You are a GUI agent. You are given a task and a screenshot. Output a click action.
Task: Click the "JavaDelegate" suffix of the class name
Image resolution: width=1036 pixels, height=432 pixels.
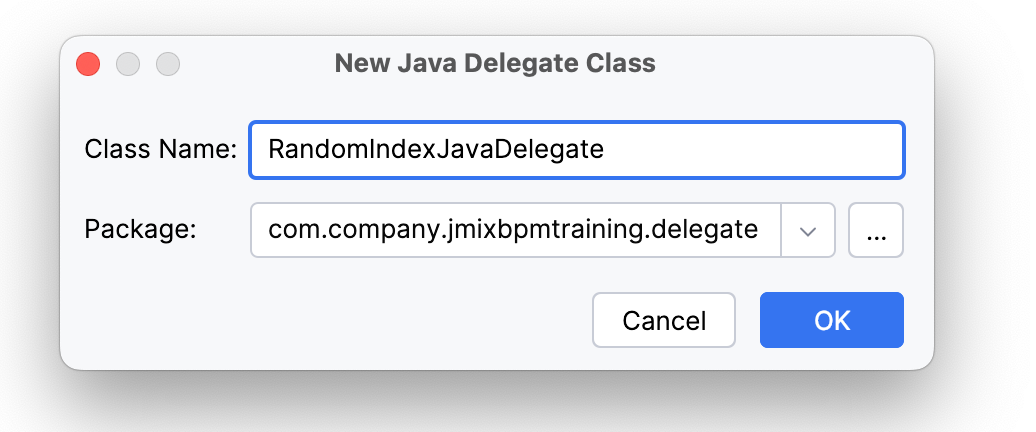click(542, 150)
